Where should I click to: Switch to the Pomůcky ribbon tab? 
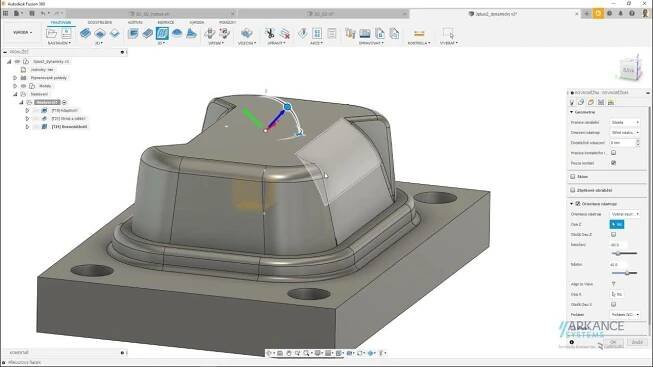227,22
